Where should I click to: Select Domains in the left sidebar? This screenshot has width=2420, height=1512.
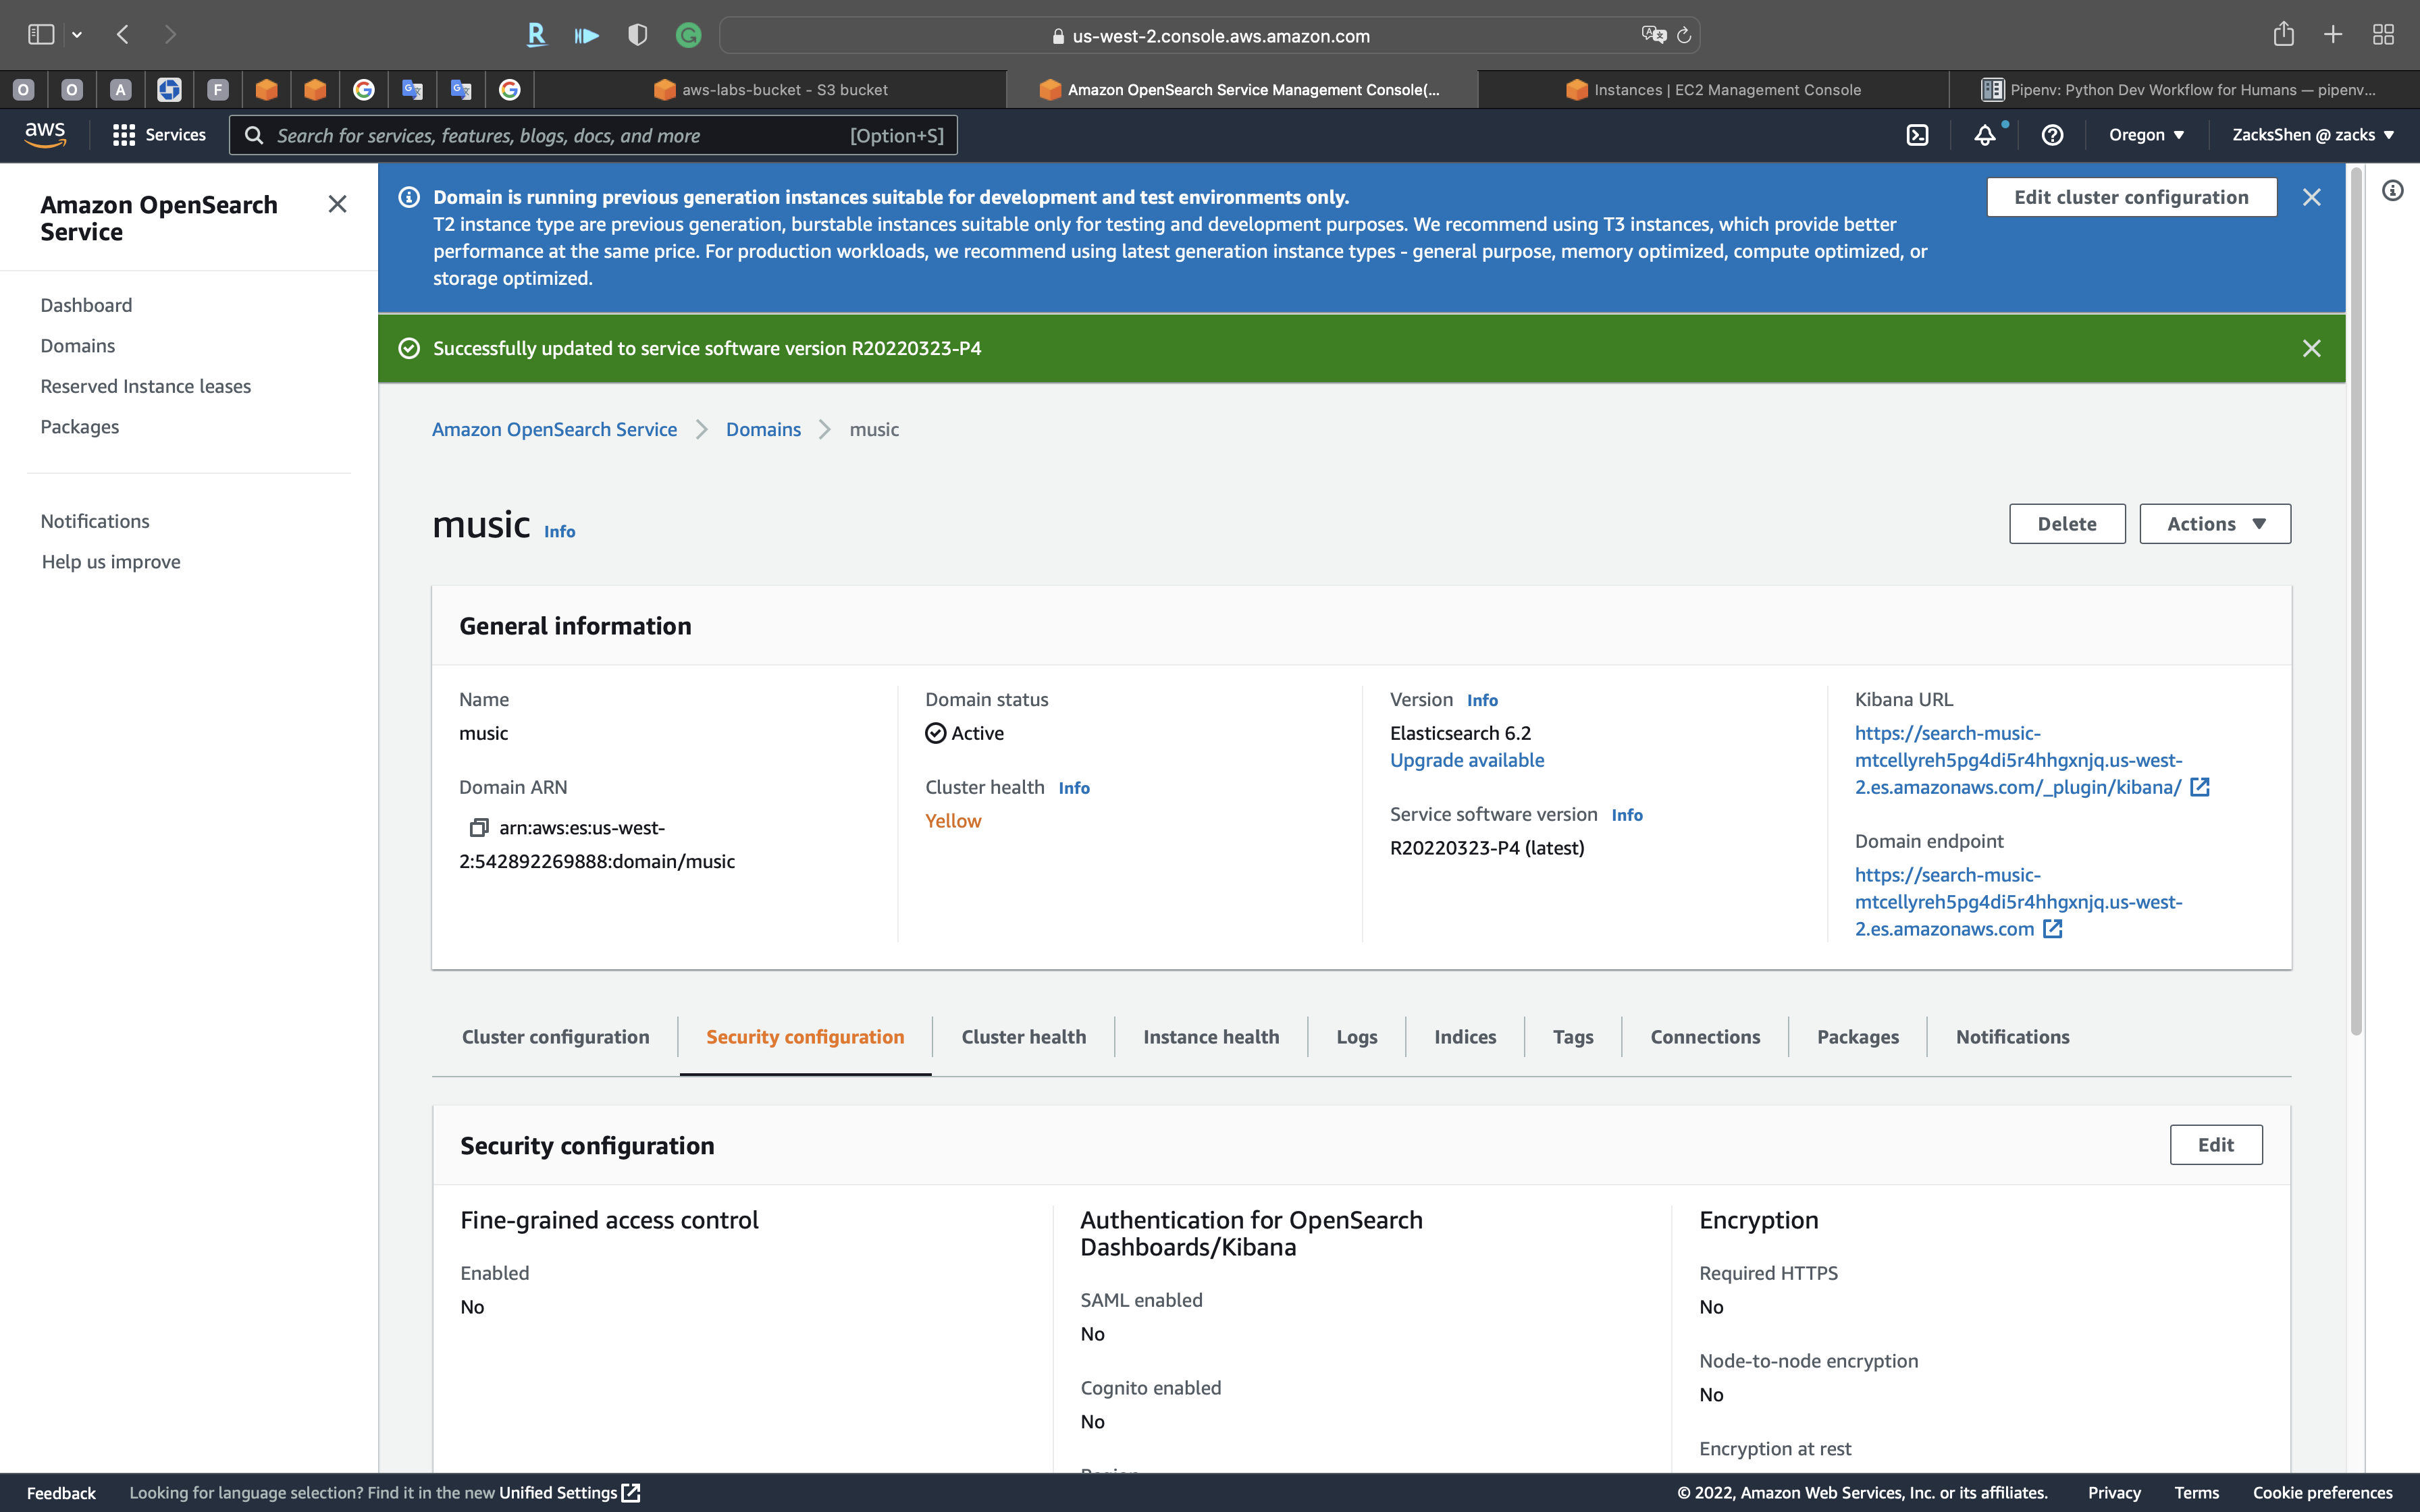(78, 346)
